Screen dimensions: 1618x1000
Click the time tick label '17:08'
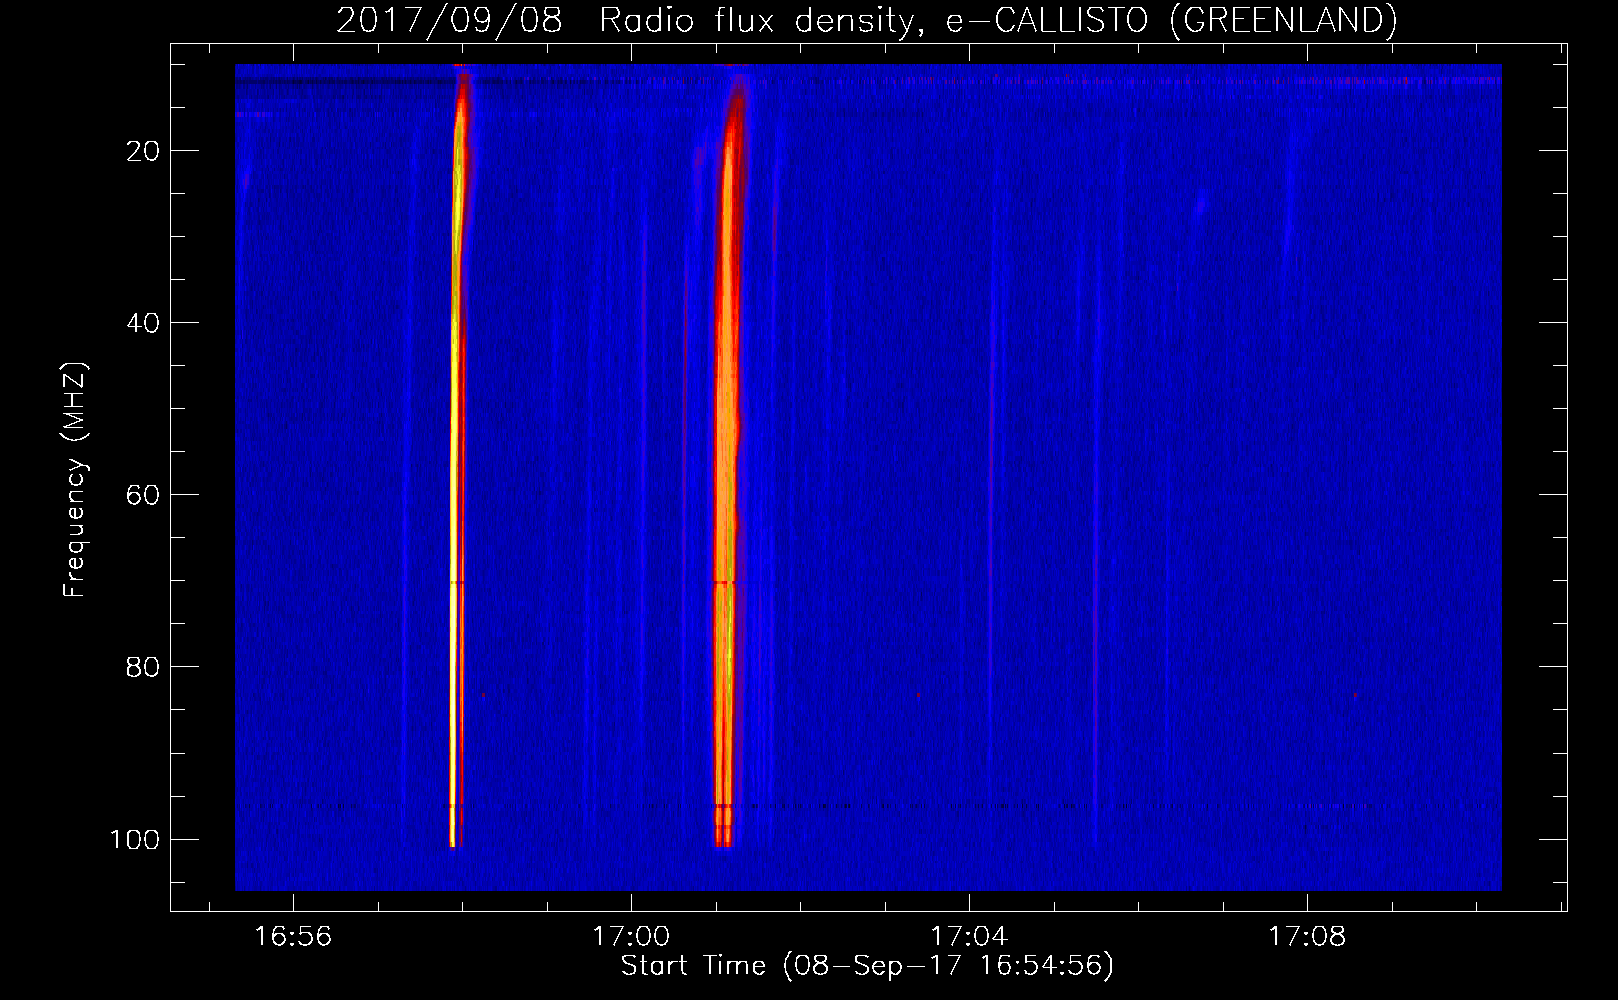tap(1307, 937)
